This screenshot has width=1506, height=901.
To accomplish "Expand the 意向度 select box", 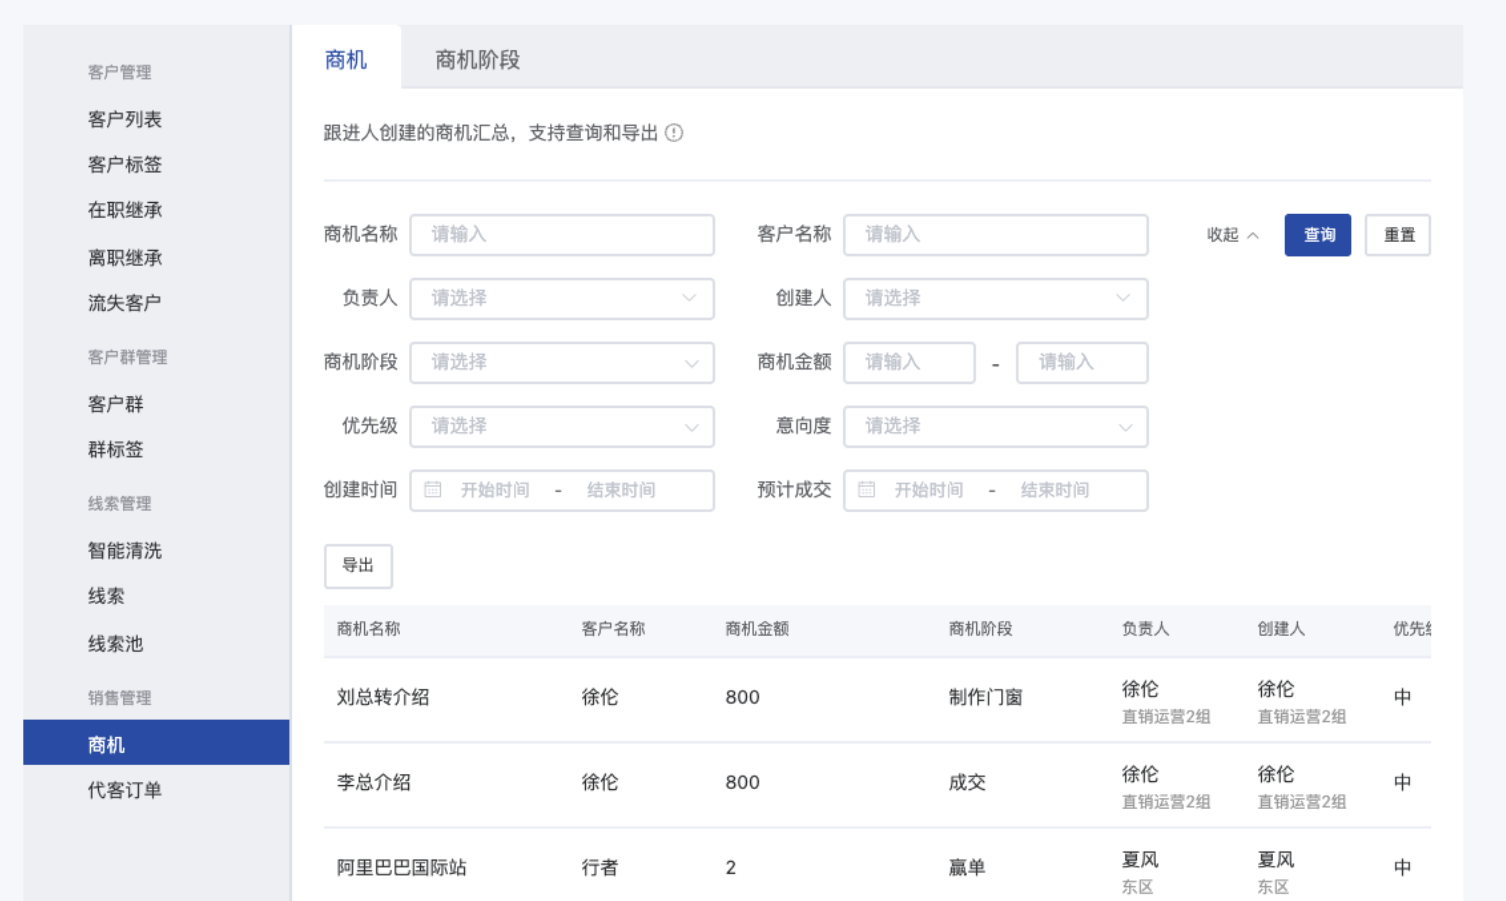I will tap(996, 427).
